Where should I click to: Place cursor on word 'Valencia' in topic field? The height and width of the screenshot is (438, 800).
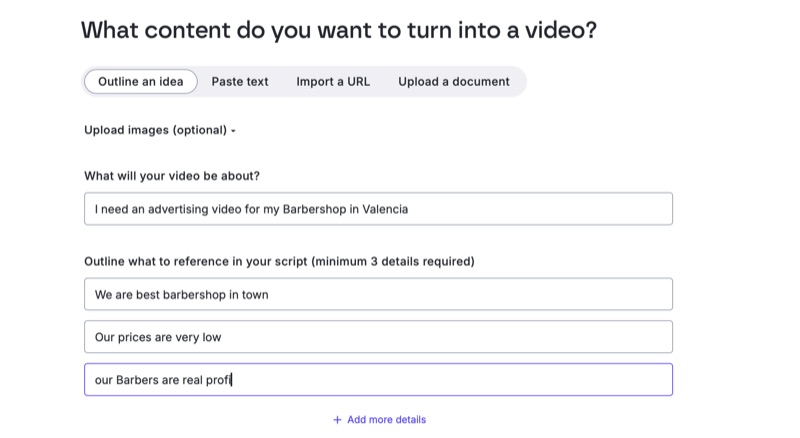tap(384, 209)
